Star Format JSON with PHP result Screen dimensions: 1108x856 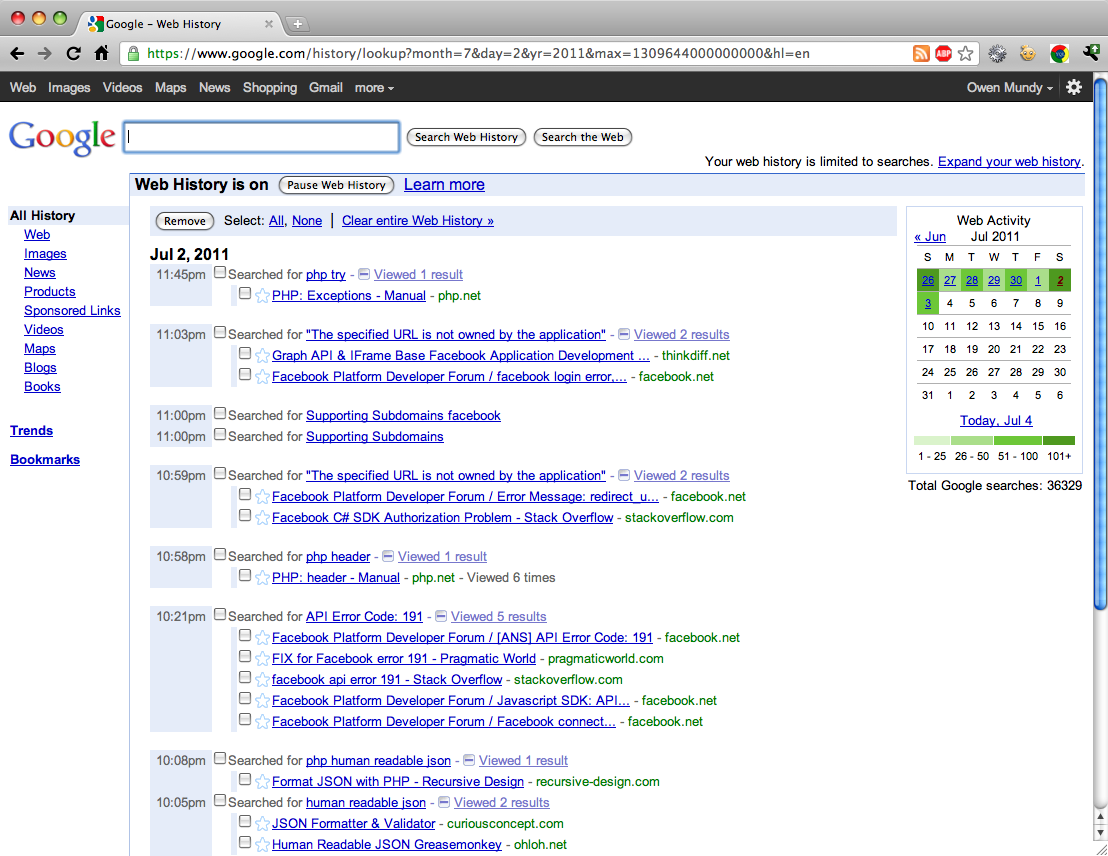[262, 782]
